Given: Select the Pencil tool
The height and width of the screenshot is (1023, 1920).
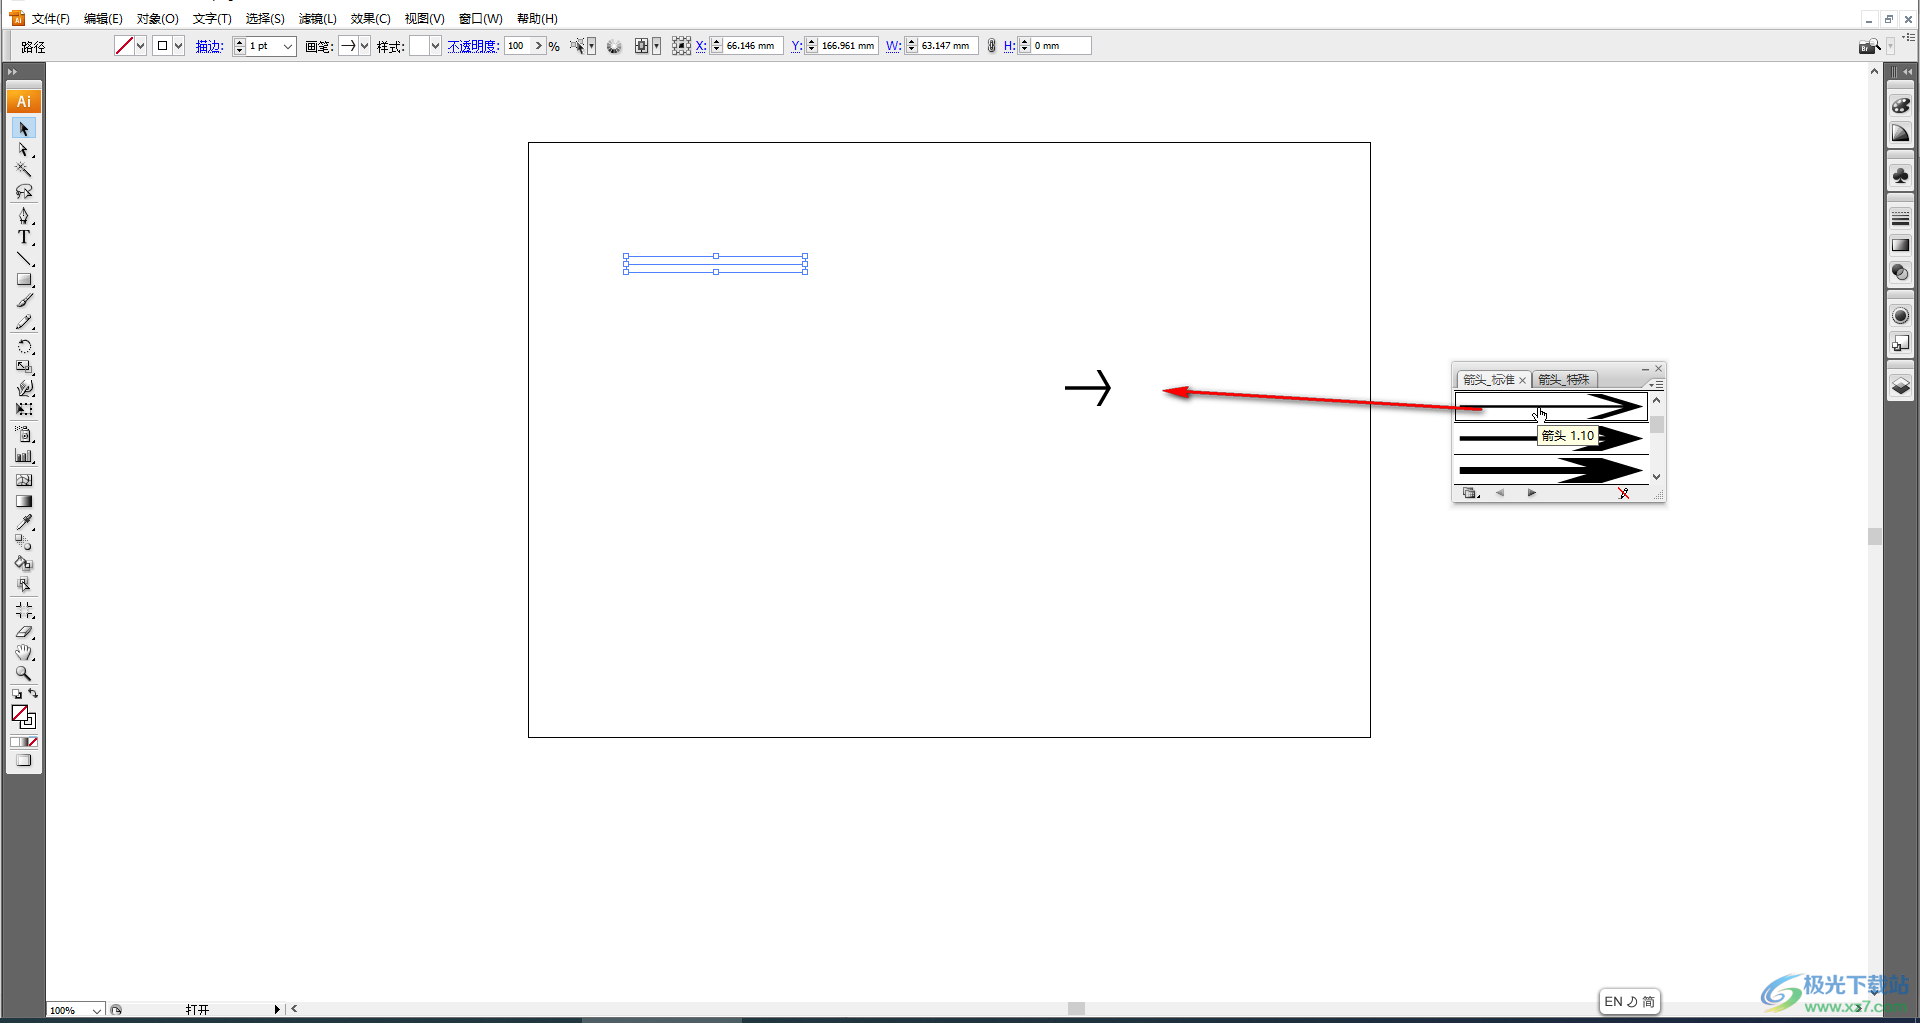Looking at the screenshot, I should click(x=24, y=322).
